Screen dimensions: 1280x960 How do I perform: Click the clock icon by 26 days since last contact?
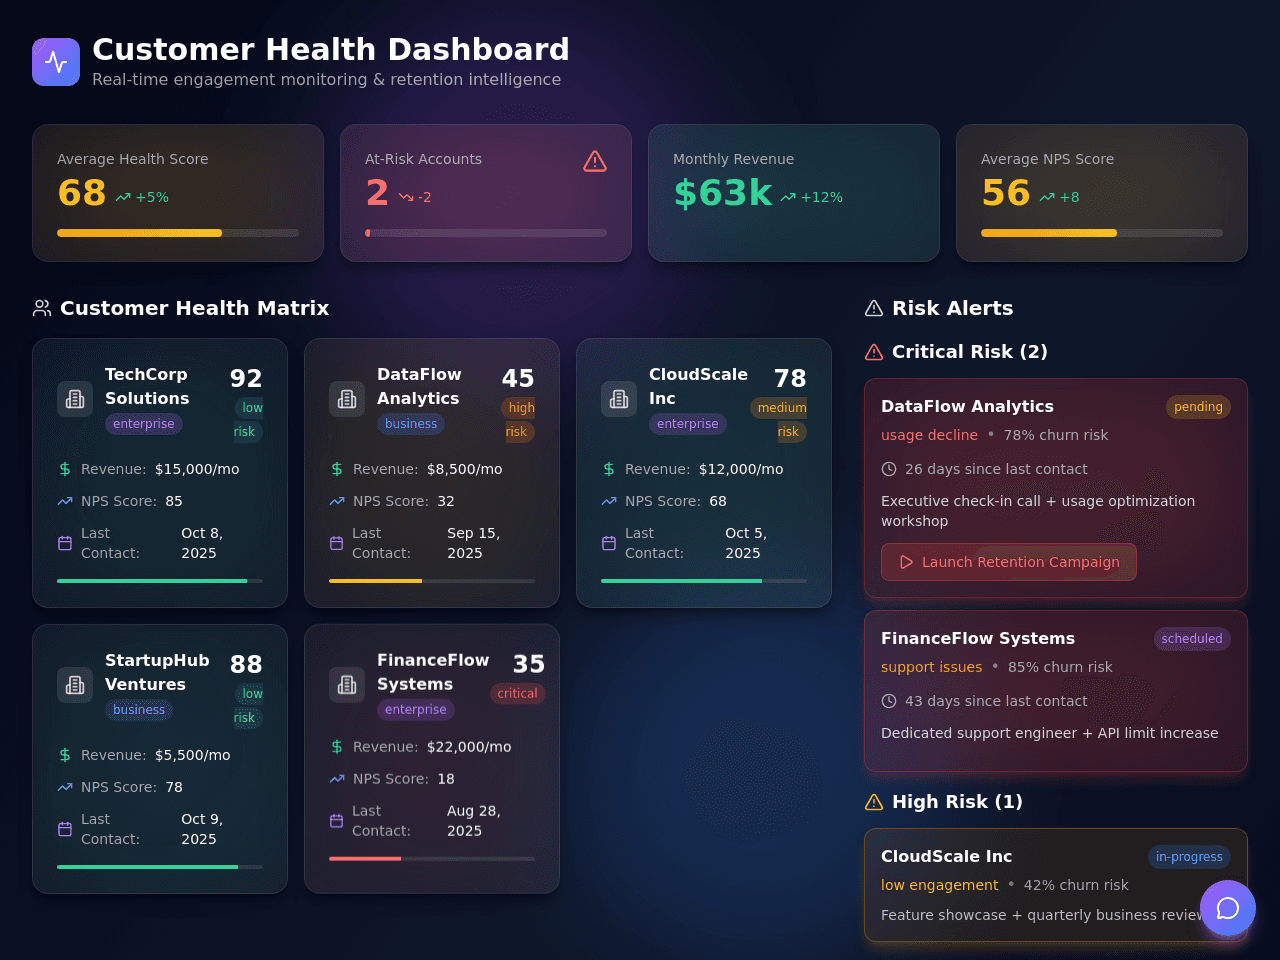click(889, 469)
